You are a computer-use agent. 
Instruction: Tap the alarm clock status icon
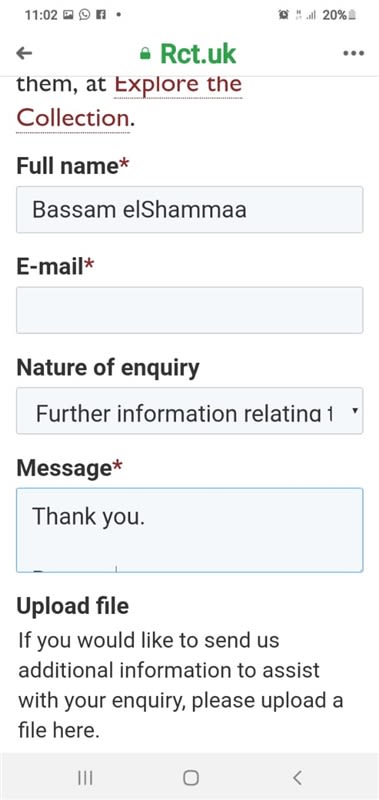tap(284, 15)
